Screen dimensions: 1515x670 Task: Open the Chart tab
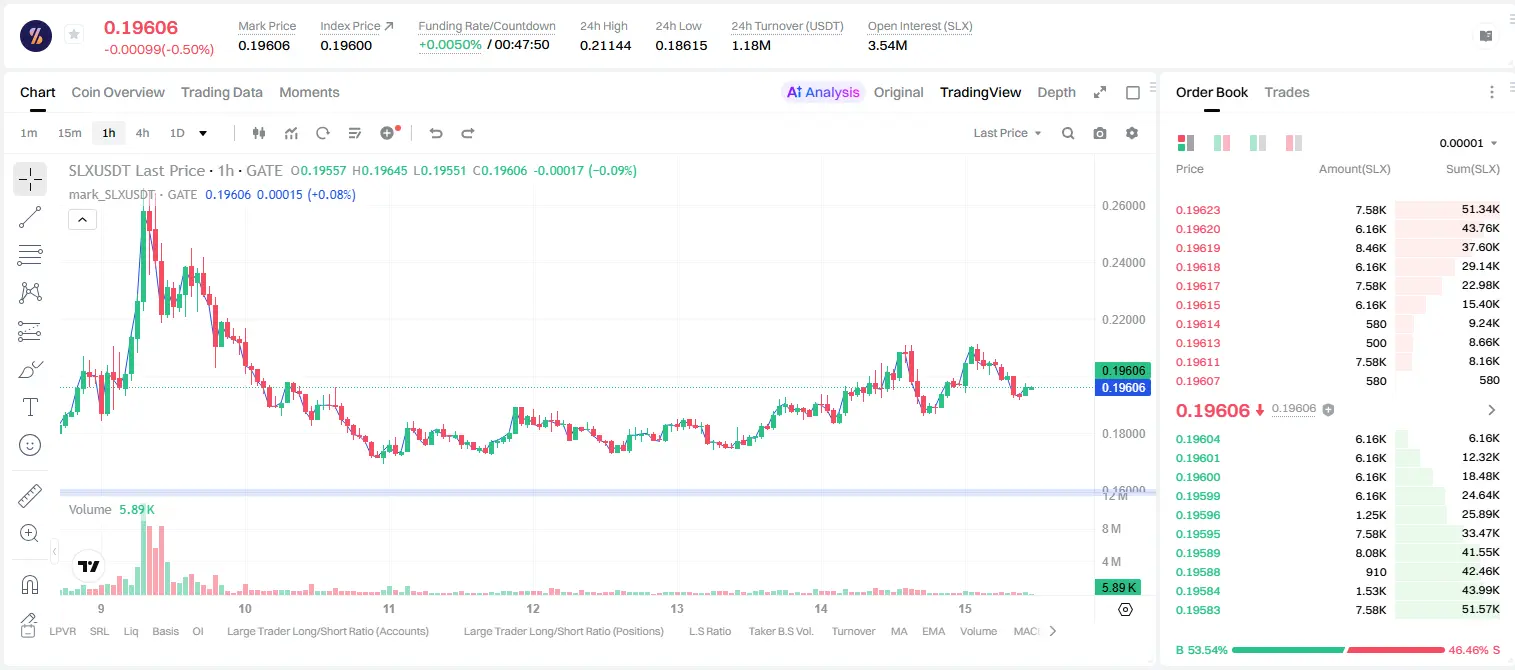click(38, 92)
